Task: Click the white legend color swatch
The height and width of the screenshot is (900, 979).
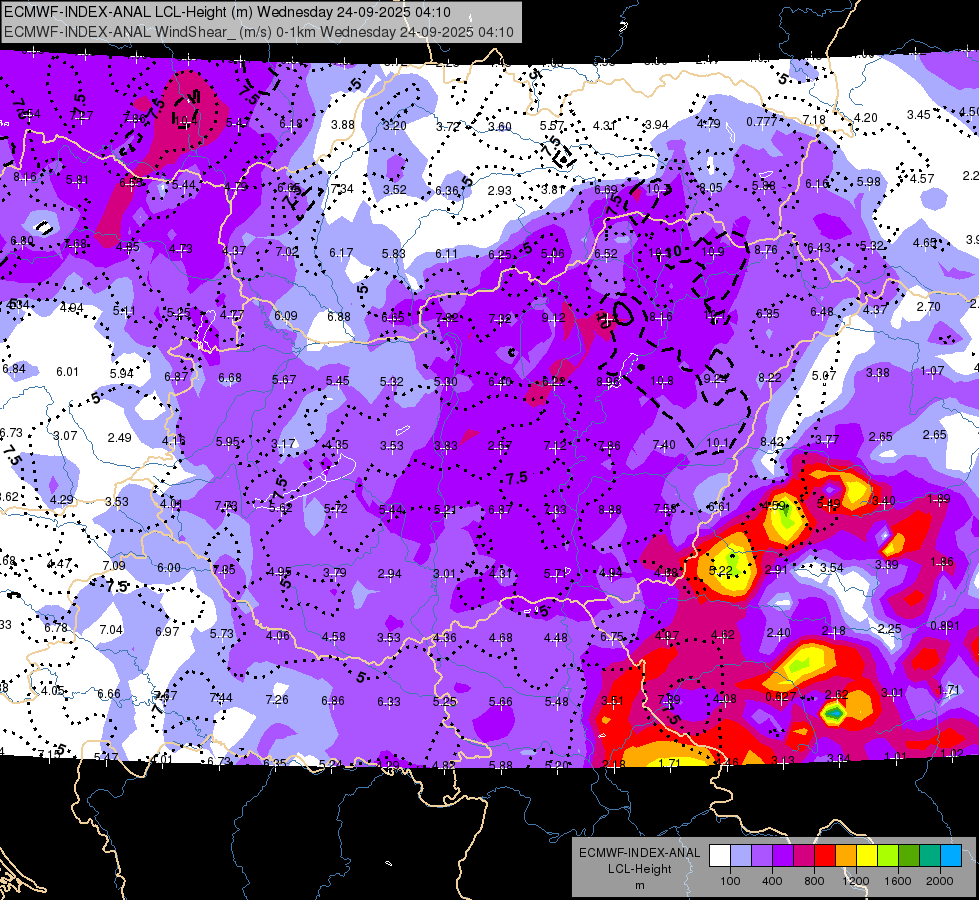Action: pos(720,856)
